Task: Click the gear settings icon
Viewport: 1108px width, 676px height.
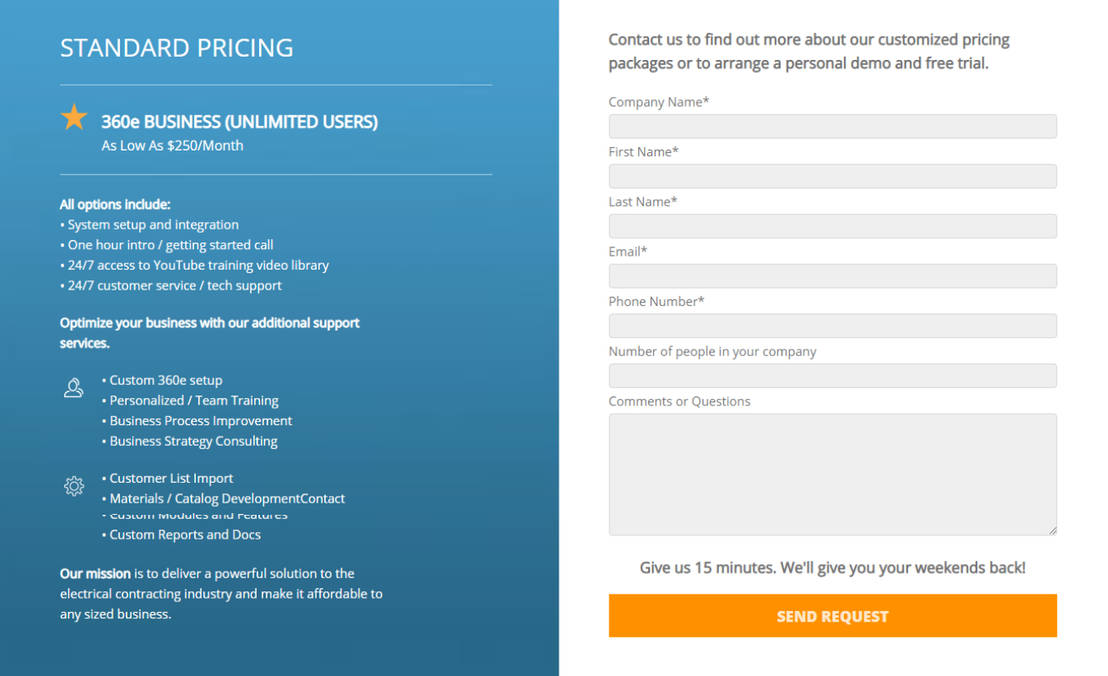Action: pyautogui.click(x=74, y=486)
